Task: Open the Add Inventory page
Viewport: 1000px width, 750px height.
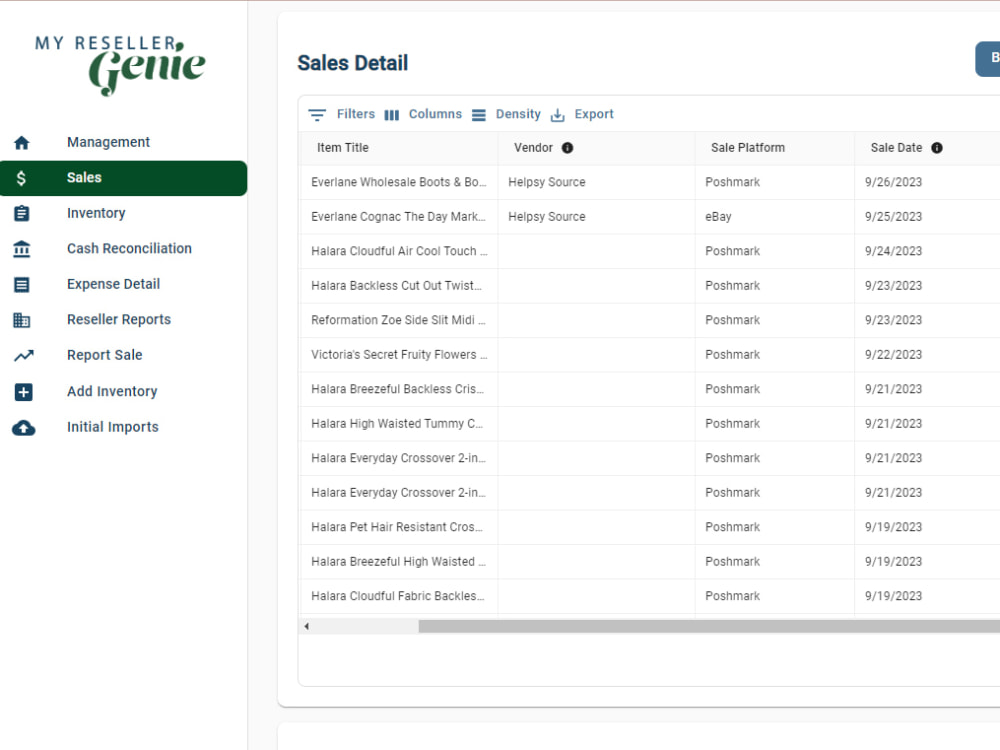Action: coord(112,392)
